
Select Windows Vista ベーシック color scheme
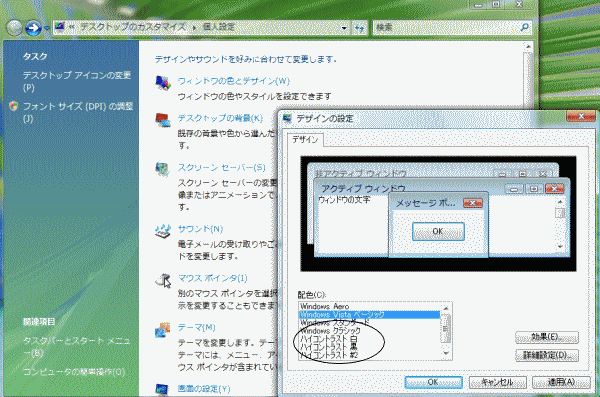tap(369, 315)
